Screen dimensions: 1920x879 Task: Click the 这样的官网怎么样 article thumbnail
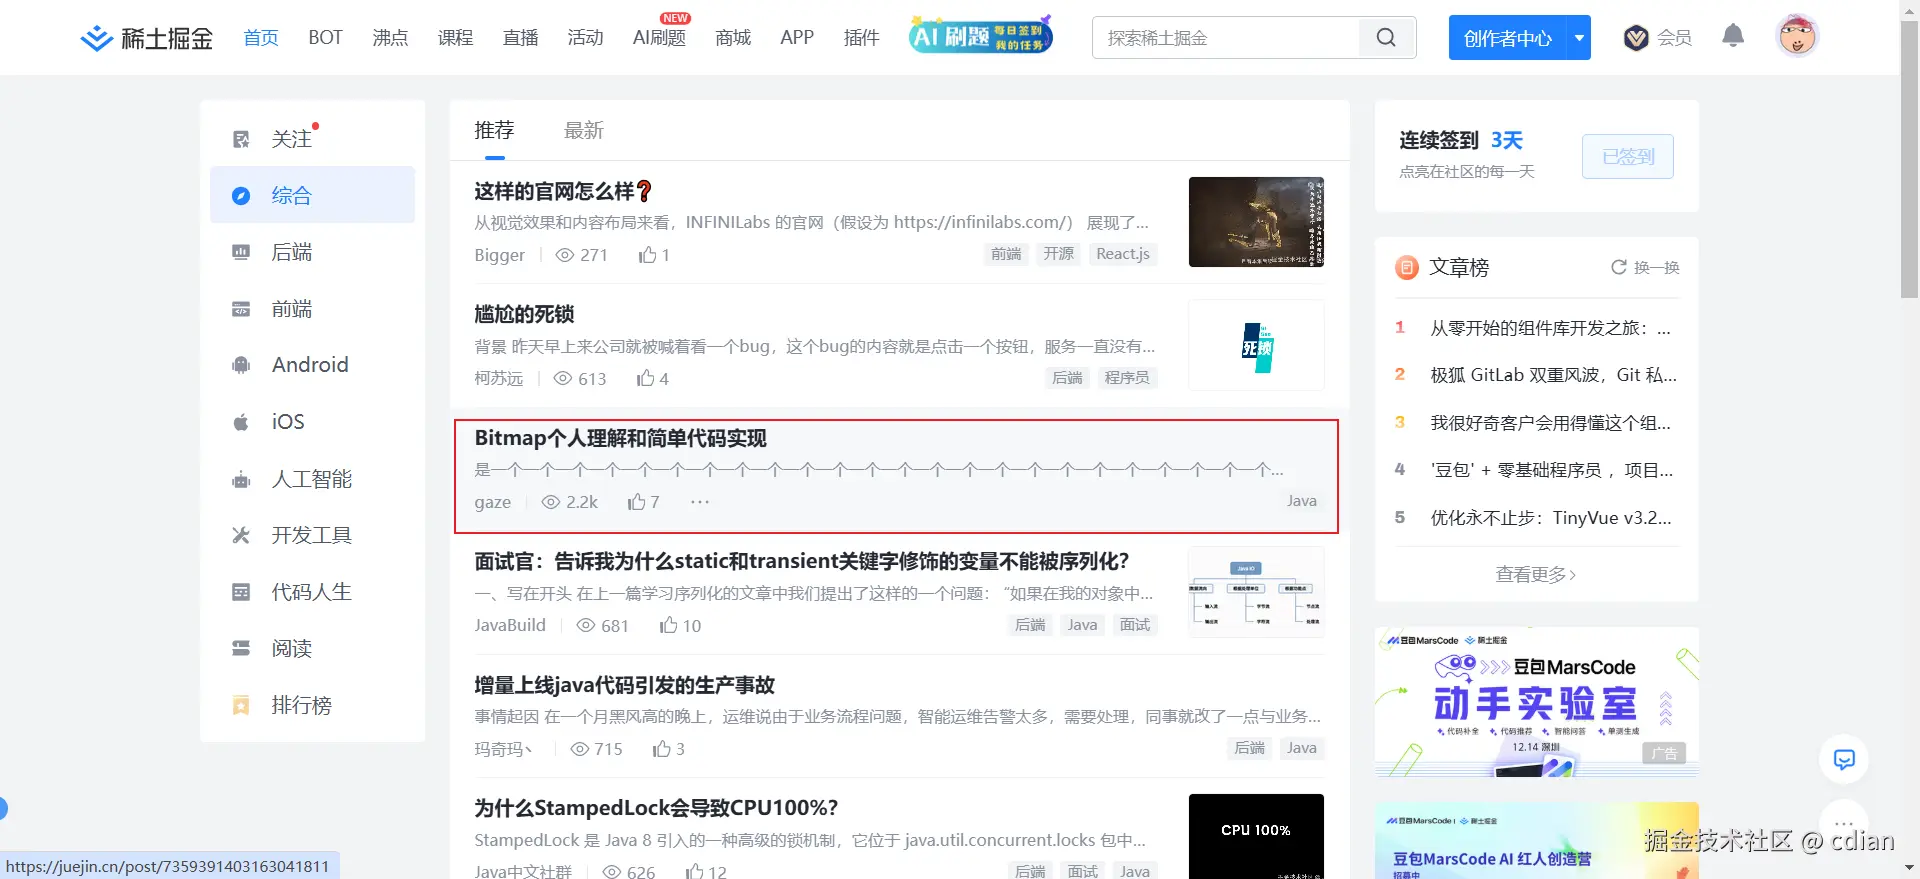click(1256, 222)
